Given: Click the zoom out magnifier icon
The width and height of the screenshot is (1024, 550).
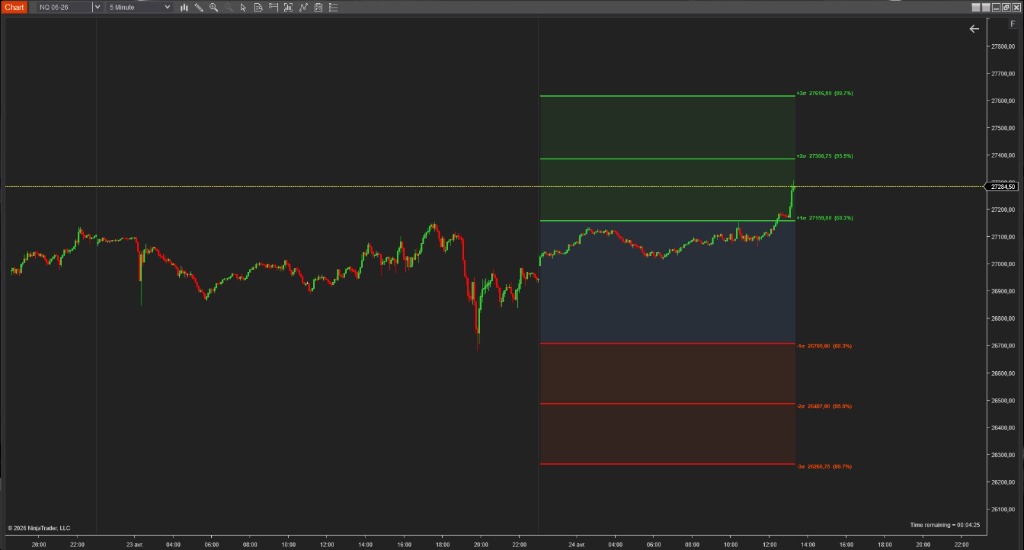Looking at the screenshot, I should tap(230, 7).
